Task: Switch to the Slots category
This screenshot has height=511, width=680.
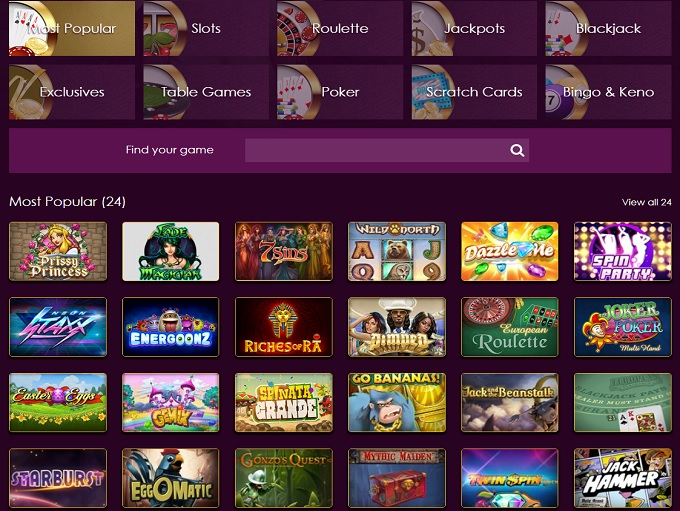Action: 205,28
